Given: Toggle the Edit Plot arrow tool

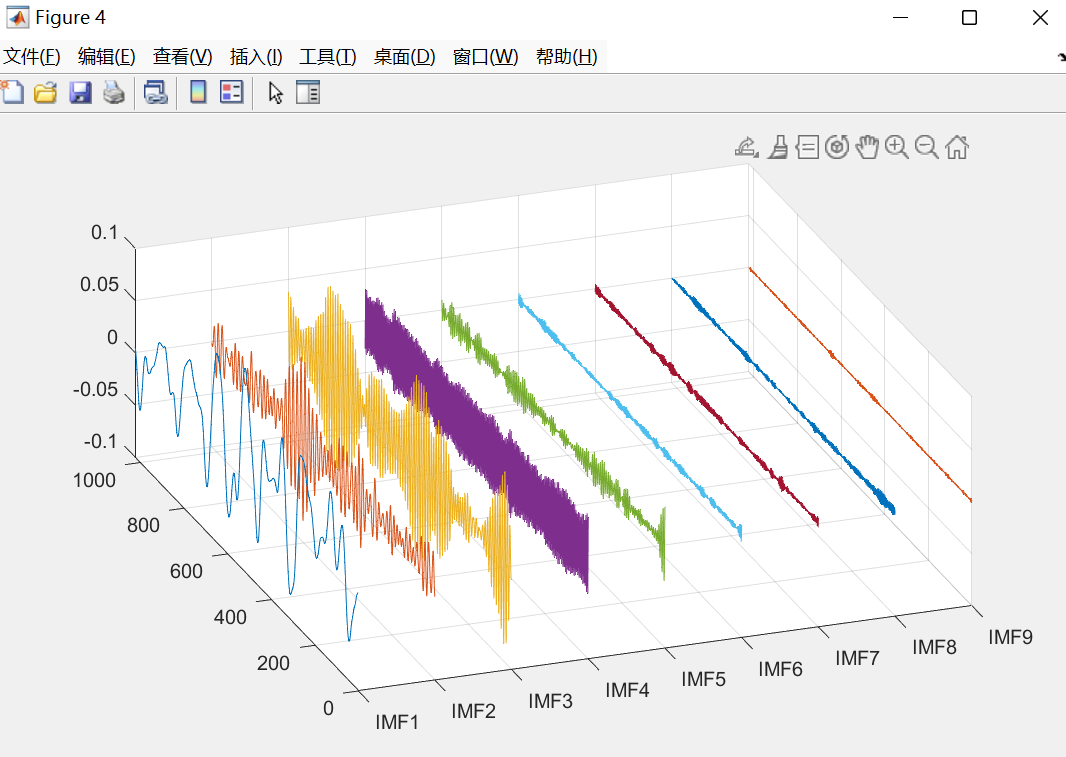Looking at the screenshot, I should [x=276, y=93].
